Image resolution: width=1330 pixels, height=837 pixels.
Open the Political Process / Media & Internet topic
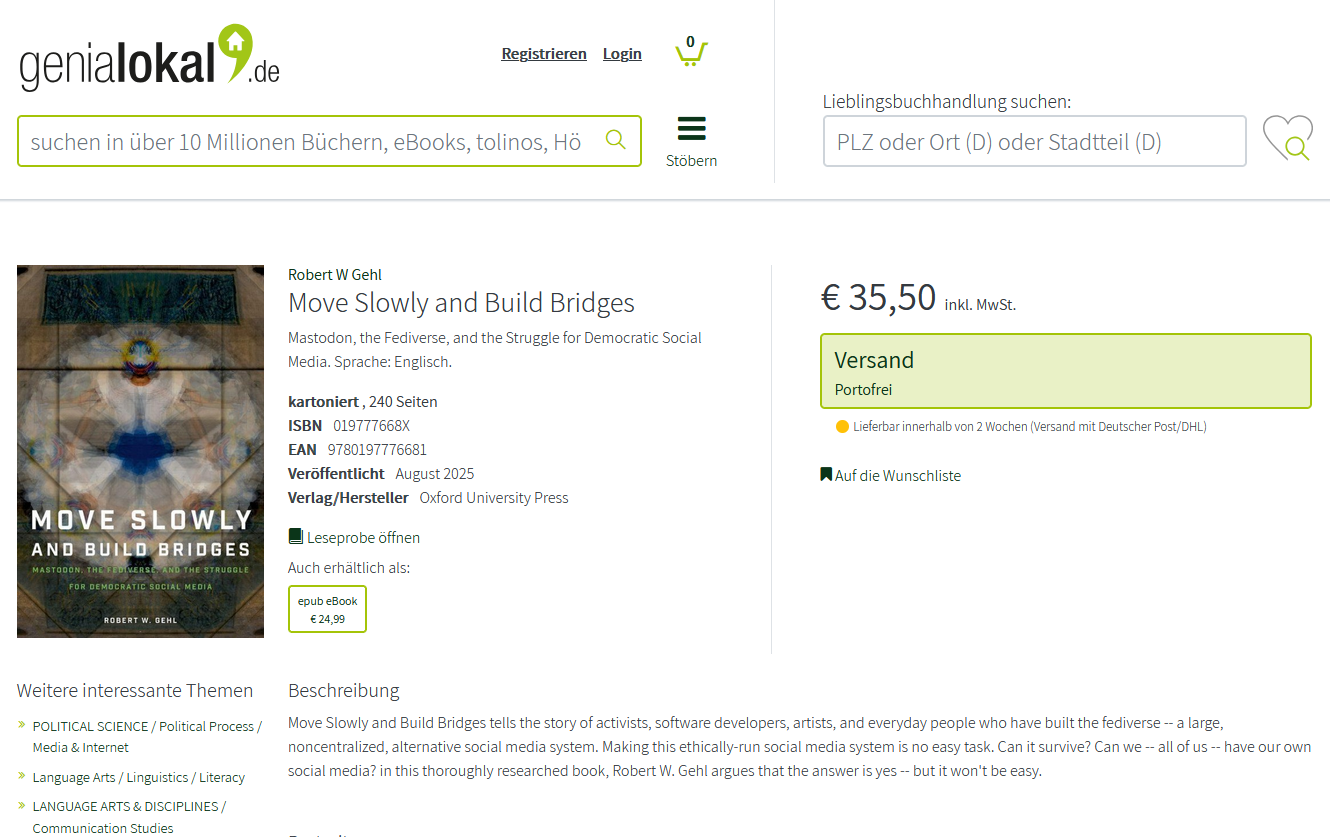pos(147,737)
